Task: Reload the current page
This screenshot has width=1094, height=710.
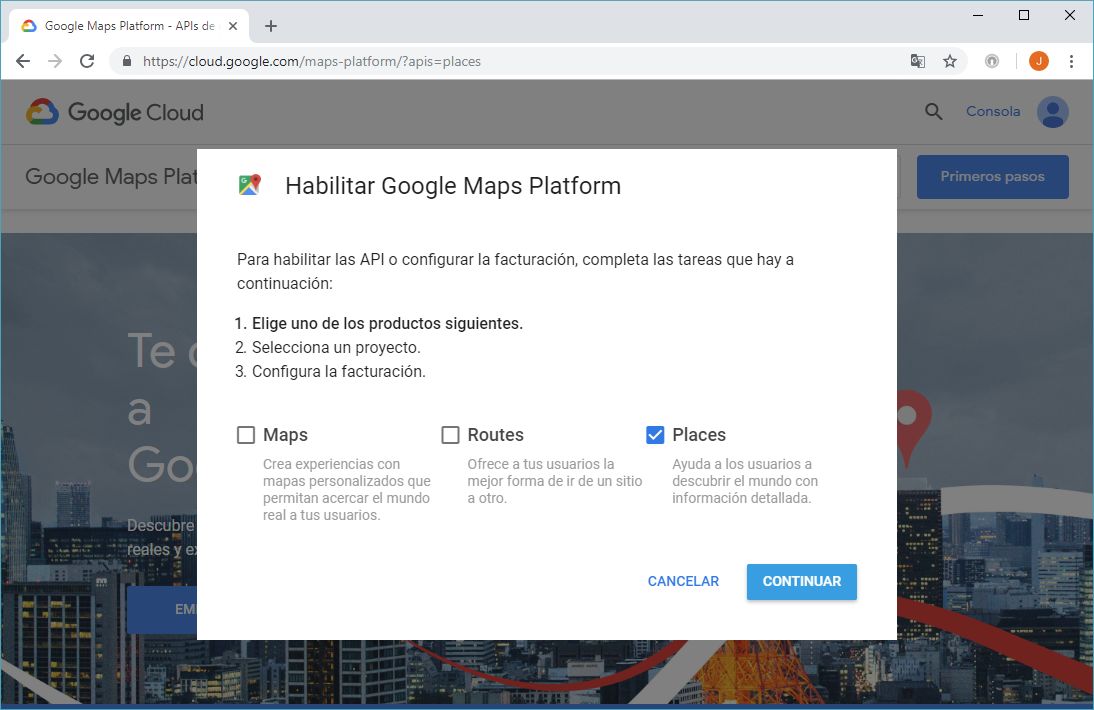Action: pos(87,61)
